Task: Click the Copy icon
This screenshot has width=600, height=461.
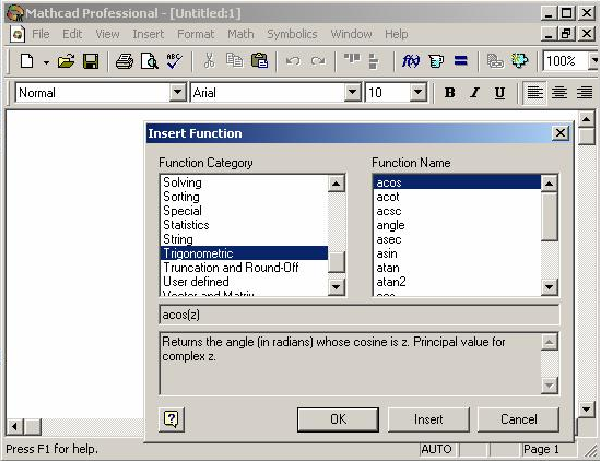Action: pyautogui.click(x=234, y=61)
